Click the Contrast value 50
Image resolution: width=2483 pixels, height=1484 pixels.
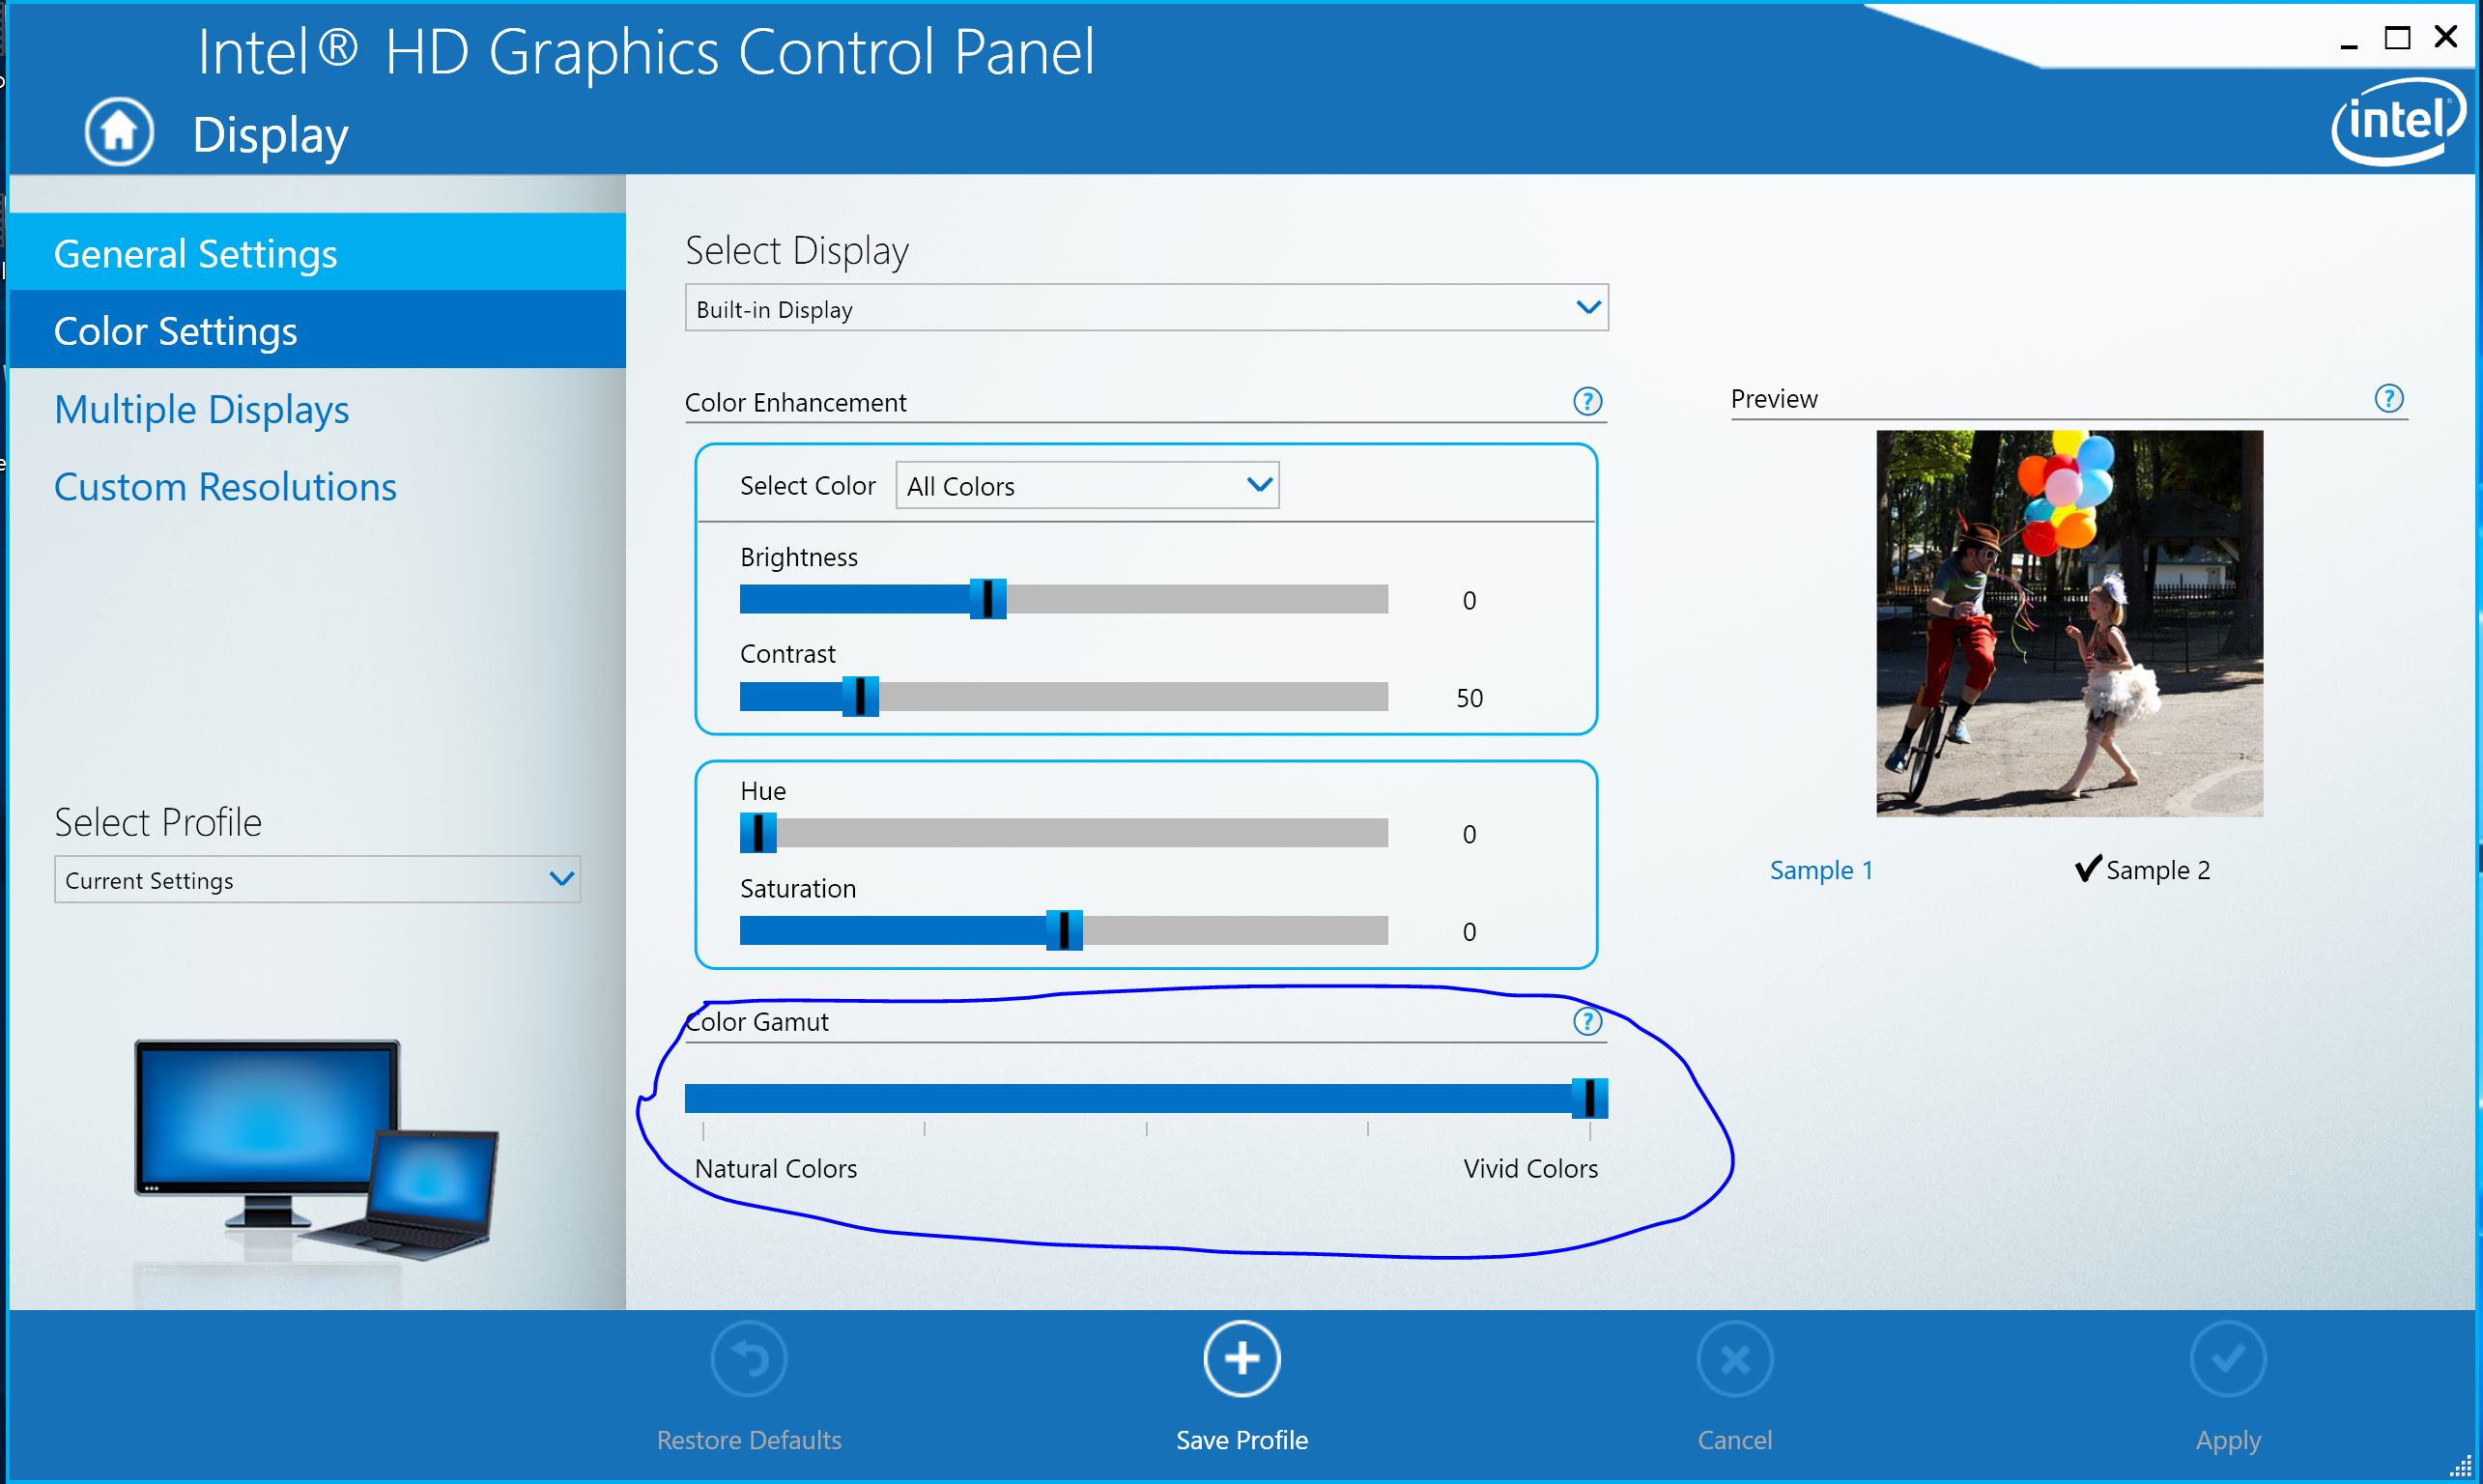pyautogui.click(x=1469, y=698)
